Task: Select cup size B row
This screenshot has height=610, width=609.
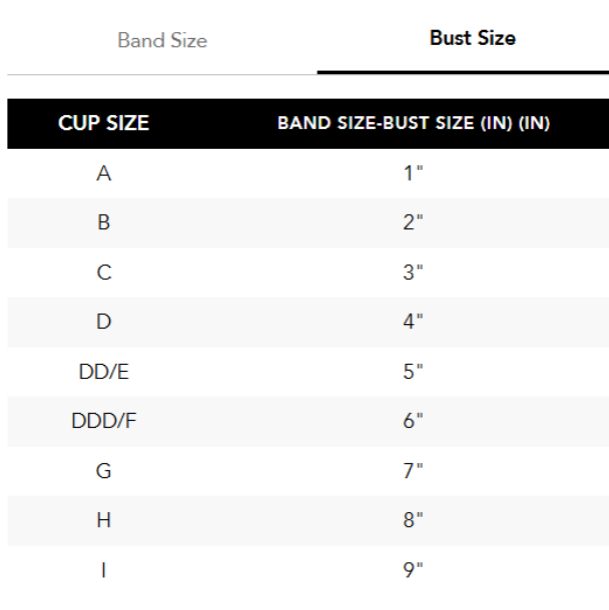Action: tap(103, 223)
